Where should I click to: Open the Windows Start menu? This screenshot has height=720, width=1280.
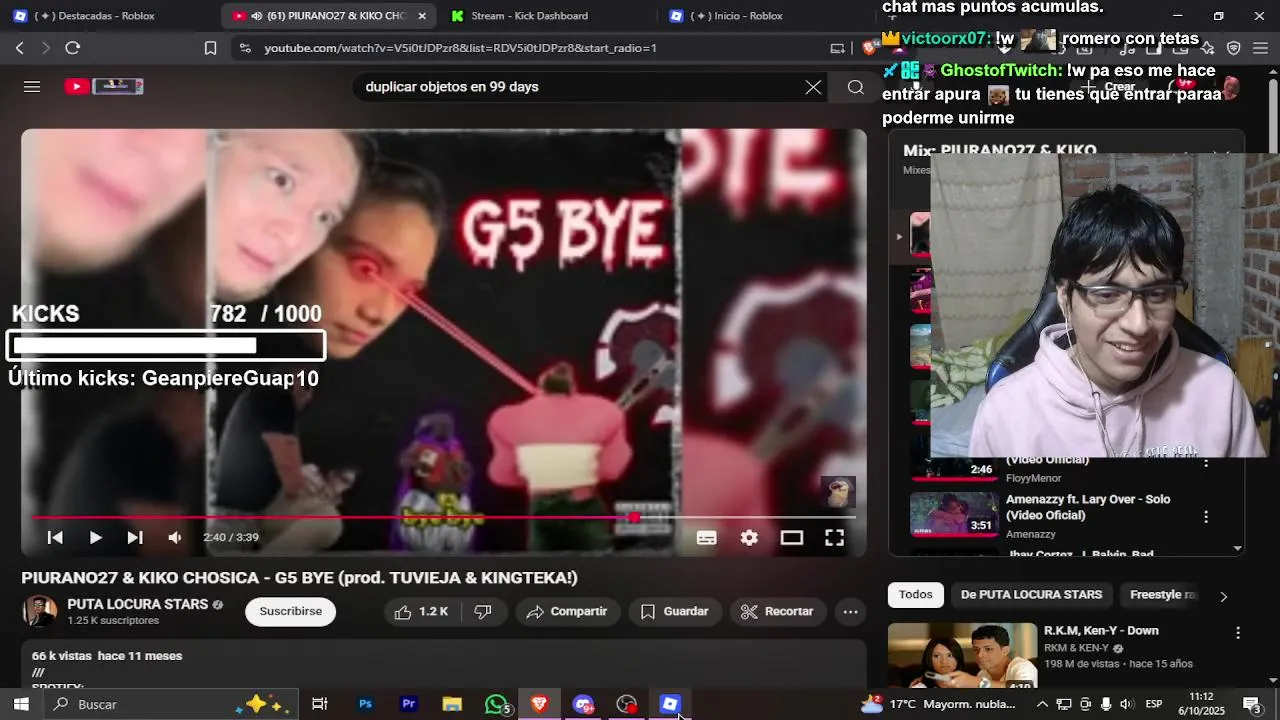pos(20,704)
